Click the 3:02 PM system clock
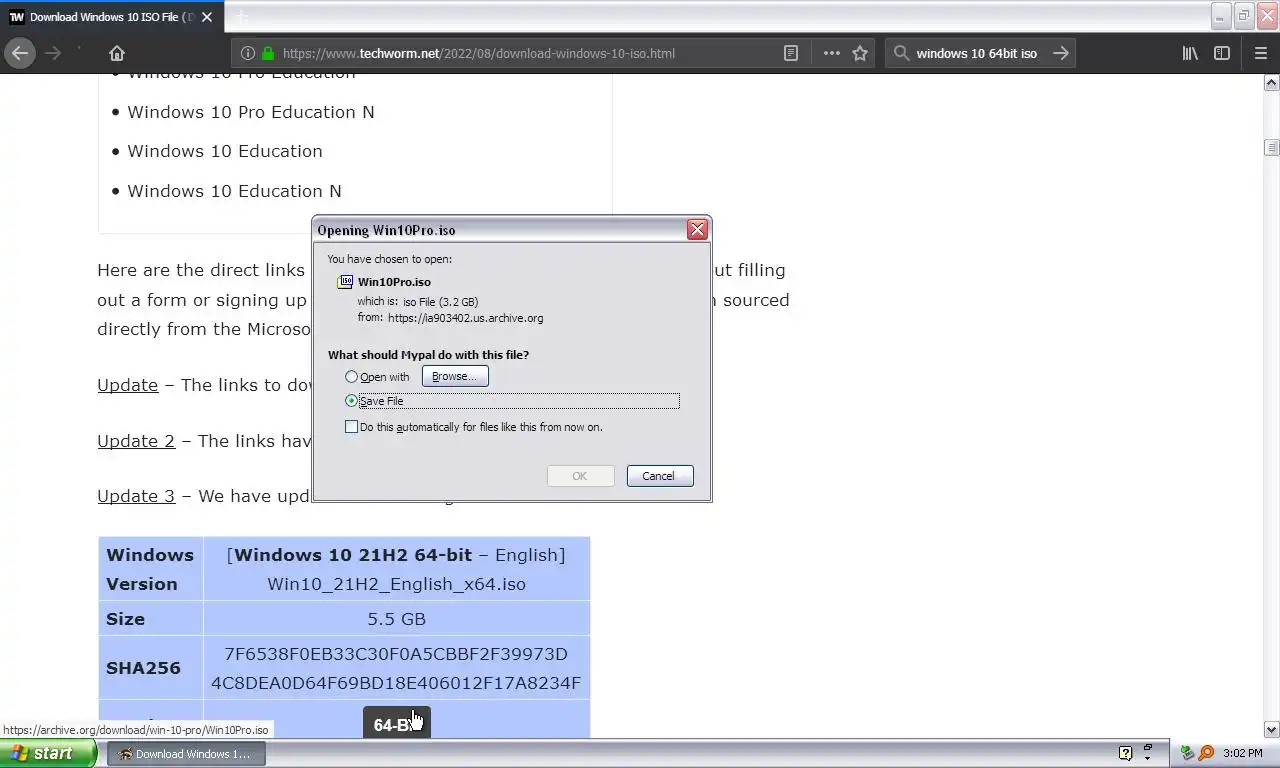 1242,753
